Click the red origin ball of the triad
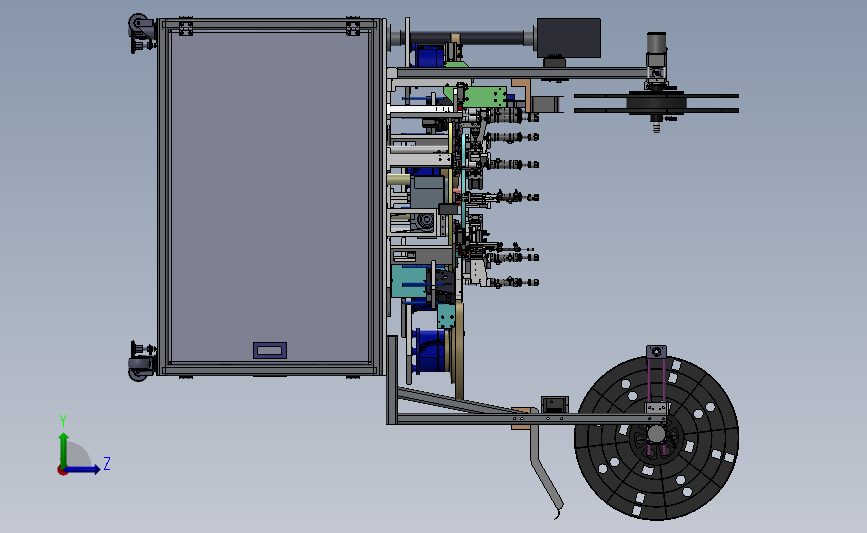Viewport: 867px width, 533px height. (x=62, y=471)
